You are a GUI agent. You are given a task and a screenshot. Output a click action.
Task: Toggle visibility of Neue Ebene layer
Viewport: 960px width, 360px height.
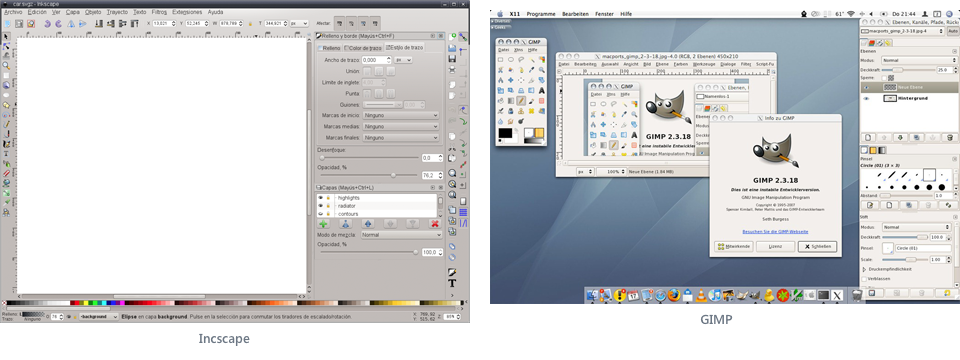[866, 87]
